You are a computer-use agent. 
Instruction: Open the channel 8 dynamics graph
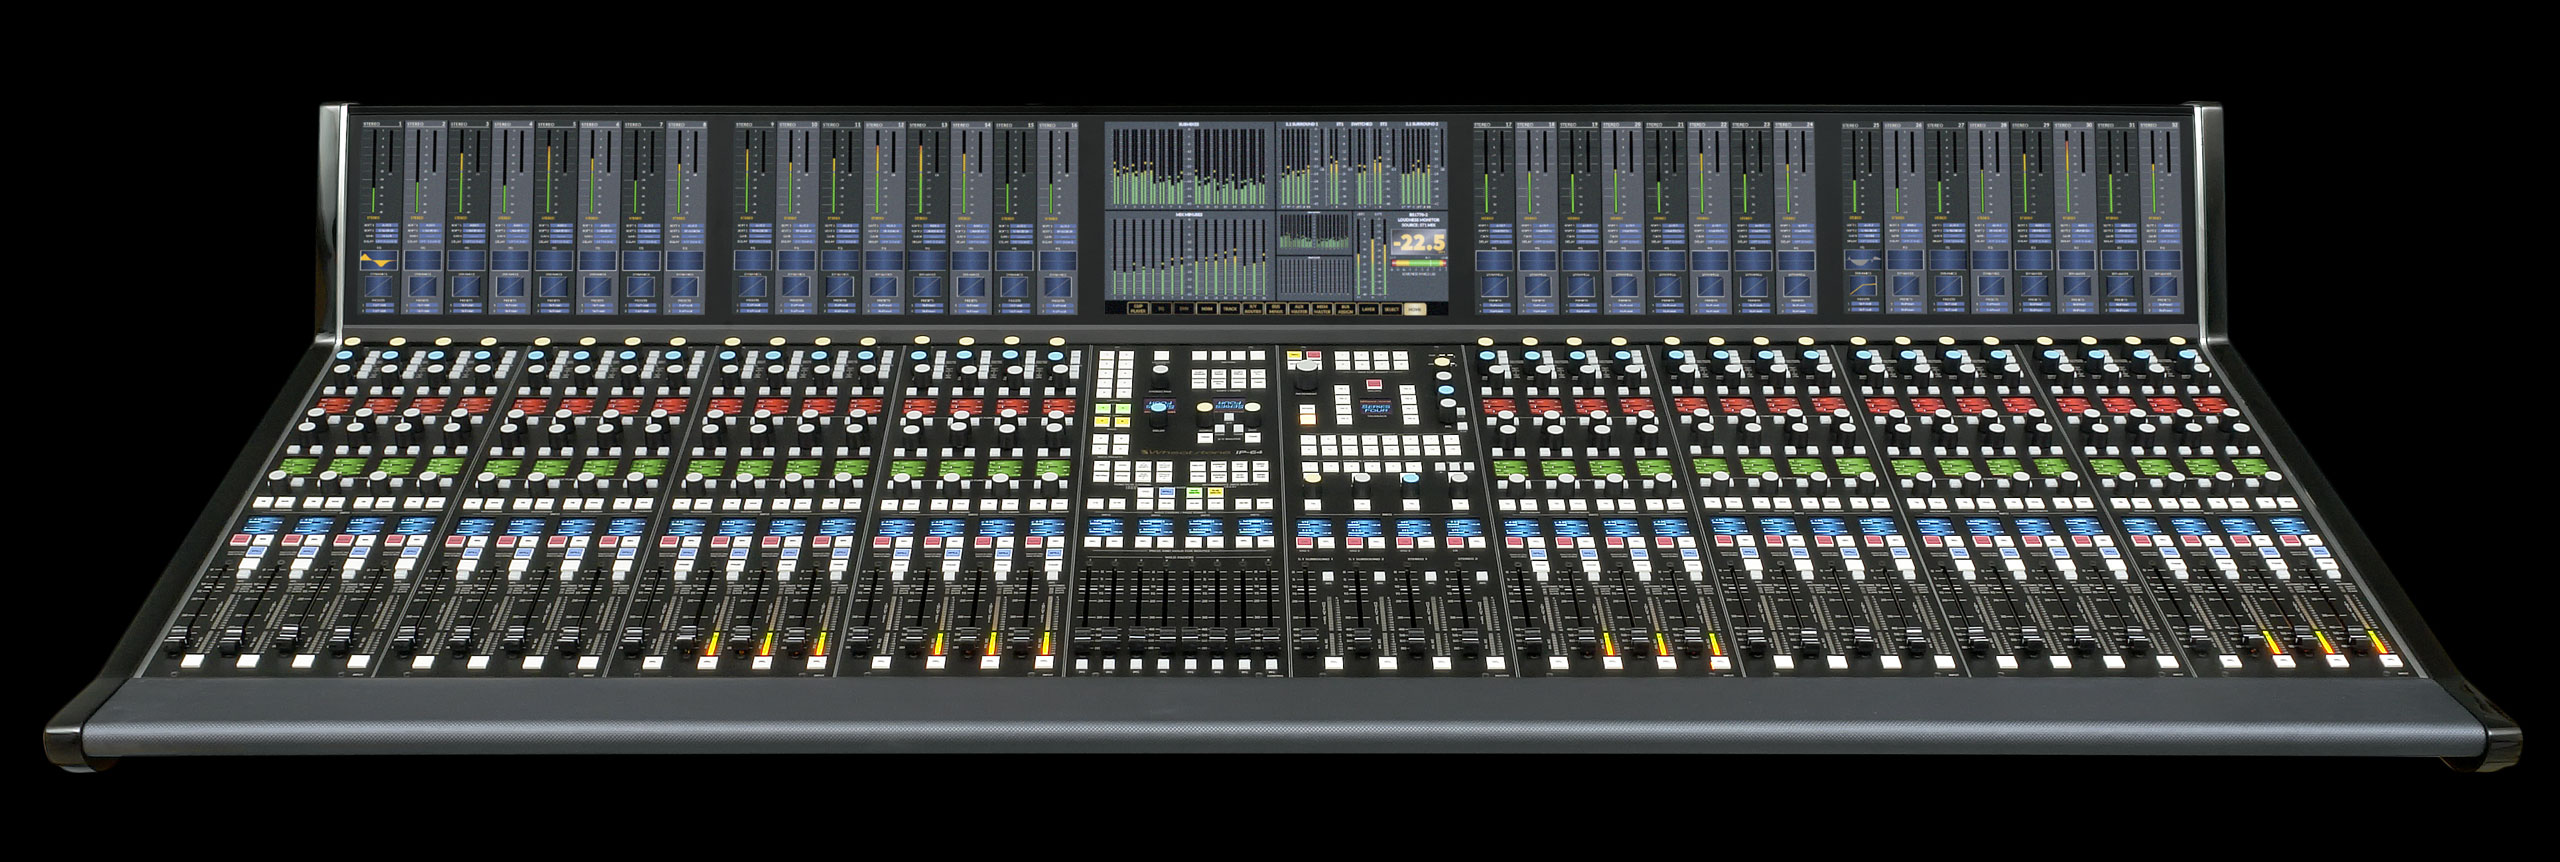click(x=685, y=287)
